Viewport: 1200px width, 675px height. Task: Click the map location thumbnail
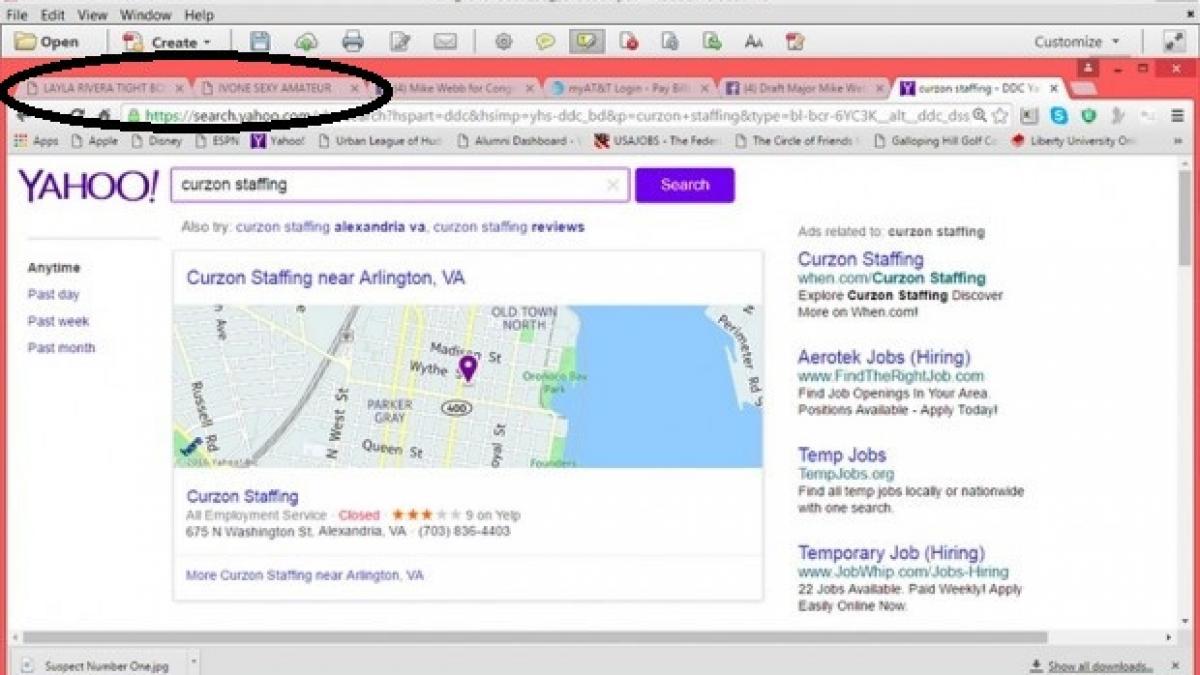coord(467,386)
